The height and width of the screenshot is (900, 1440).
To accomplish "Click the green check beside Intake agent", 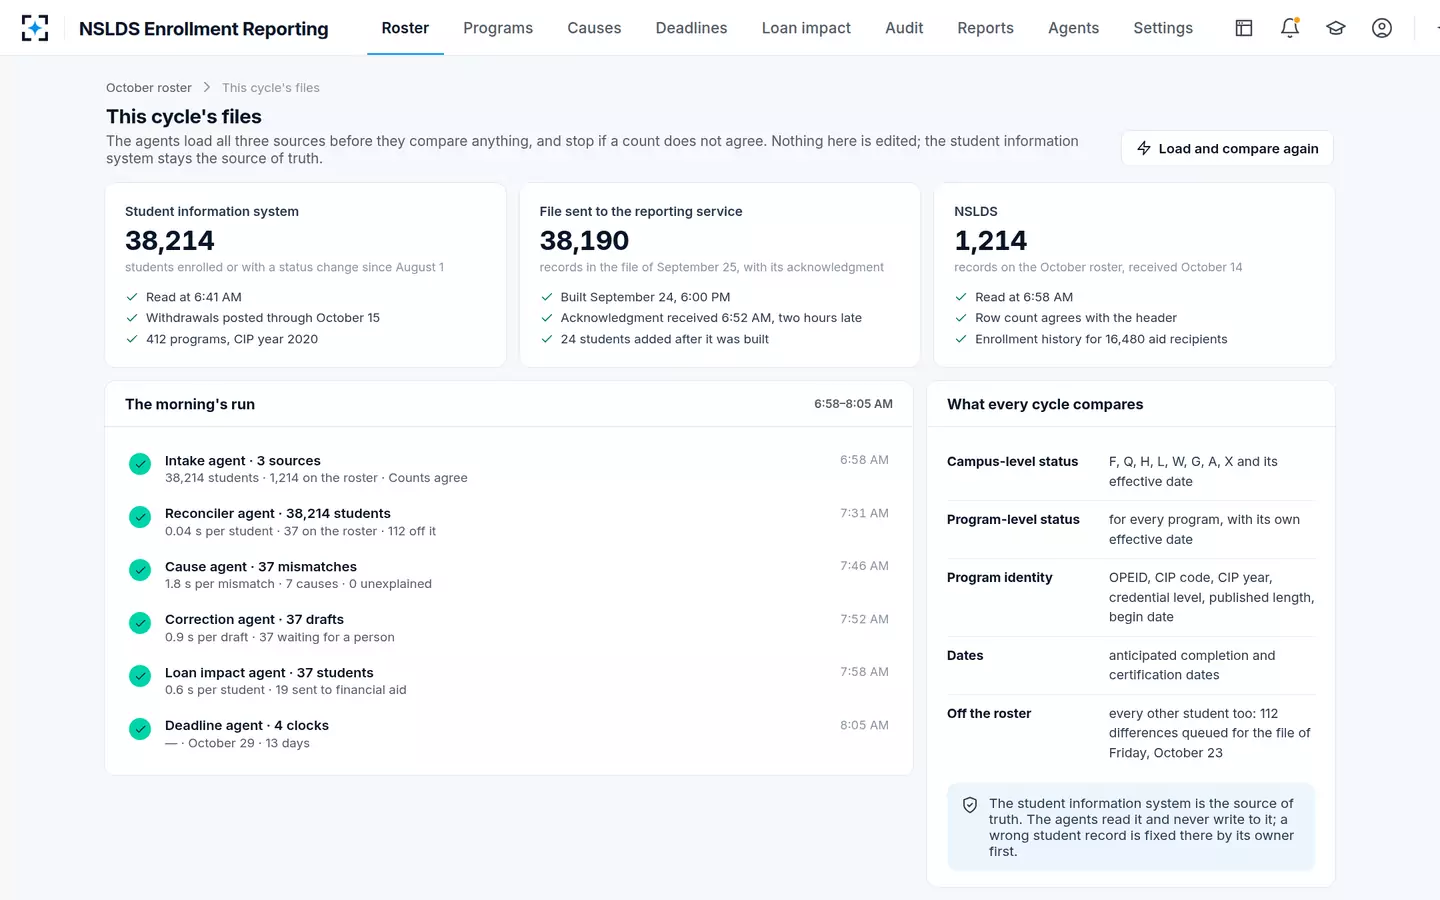I will pos(140,464).
